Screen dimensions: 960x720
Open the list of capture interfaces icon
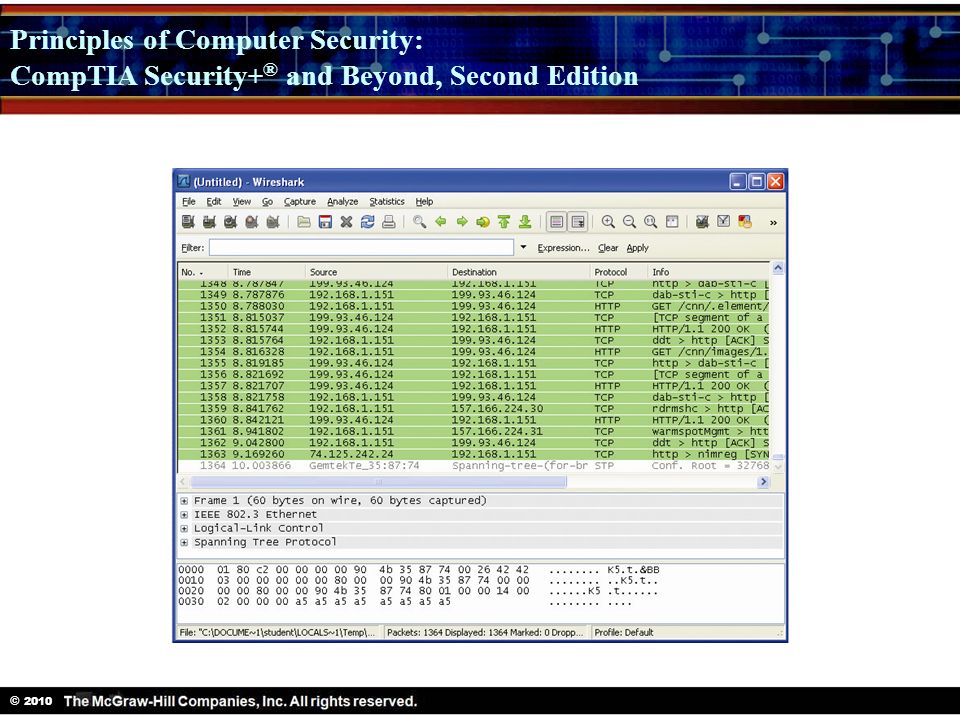(188, 222)
